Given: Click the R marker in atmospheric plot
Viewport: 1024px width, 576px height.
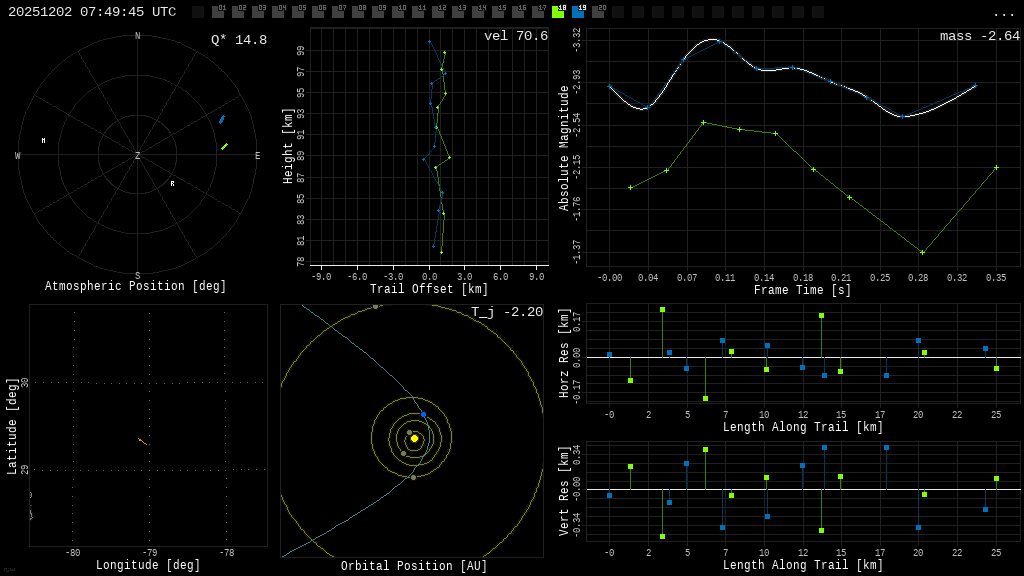Looking at the screenshot, I should pyautogui.click(x=172, y=184).
